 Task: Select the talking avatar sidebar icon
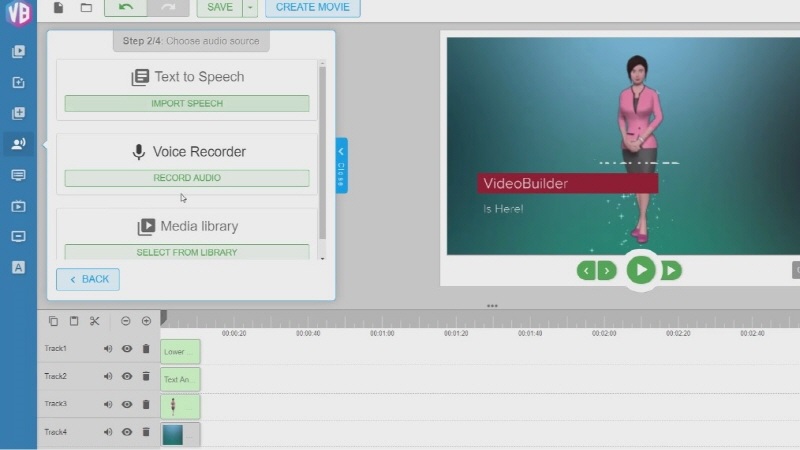point(18,144)
